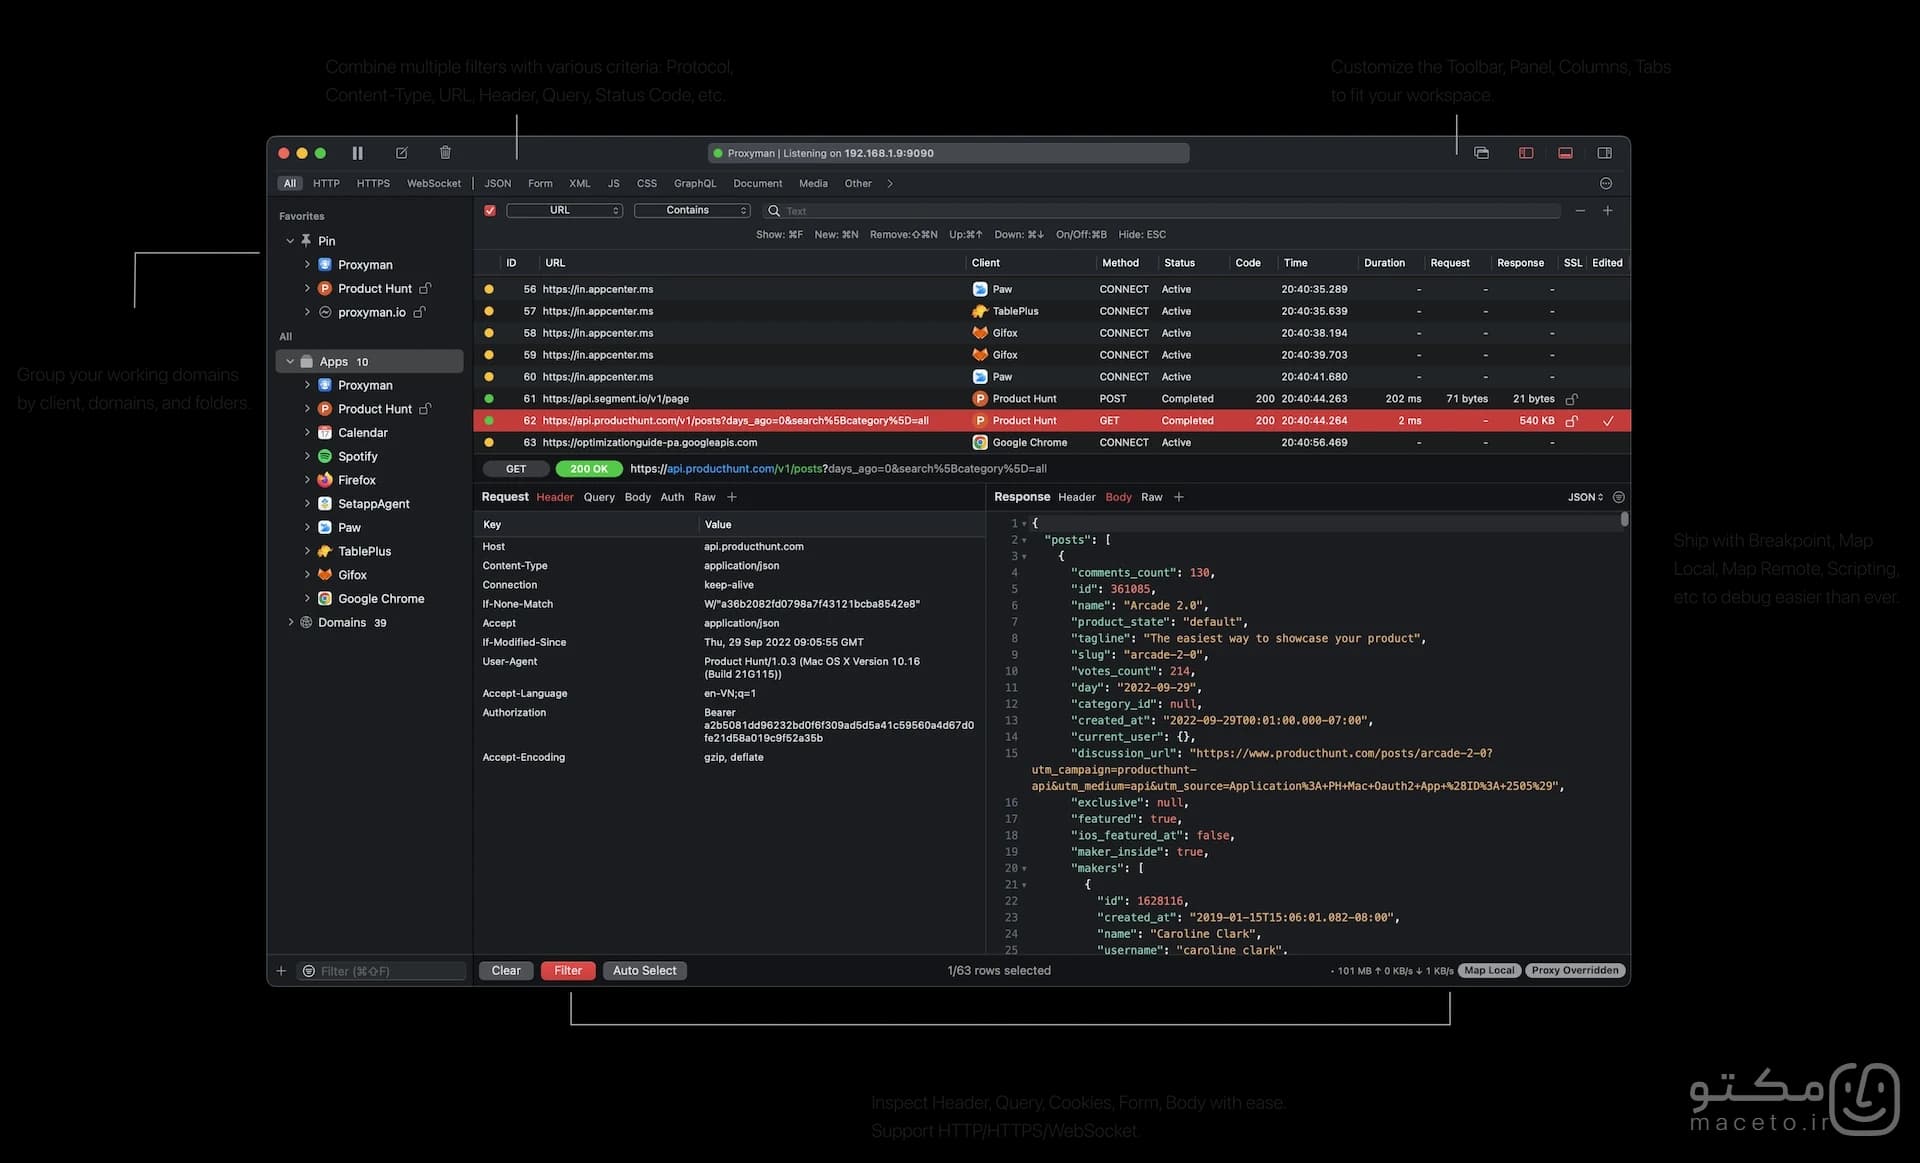Click the 200 OK status badge

click(x=589, y=468)
